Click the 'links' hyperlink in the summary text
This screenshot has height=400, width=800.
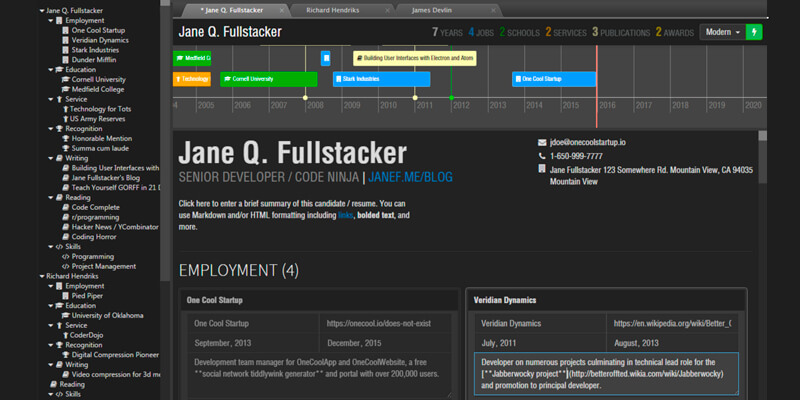tap(345, 215)
